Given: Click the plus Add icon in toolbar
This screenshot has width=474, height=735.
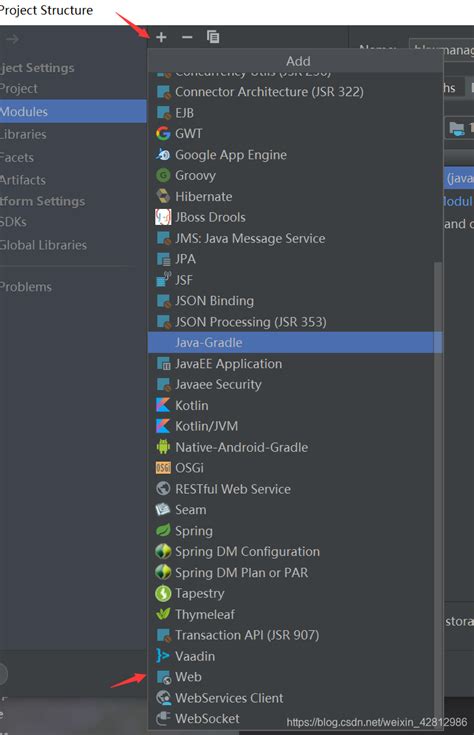Looking at the screenshot, I should pos(161,37).
